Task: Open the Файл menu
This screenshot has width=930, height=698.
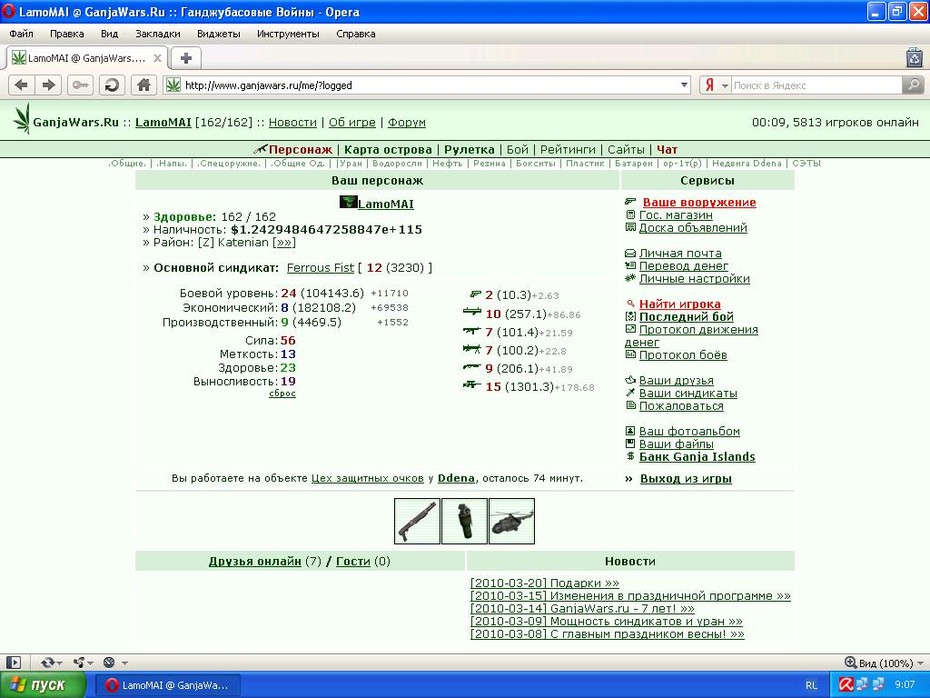Action: click(x=21, y=34)
